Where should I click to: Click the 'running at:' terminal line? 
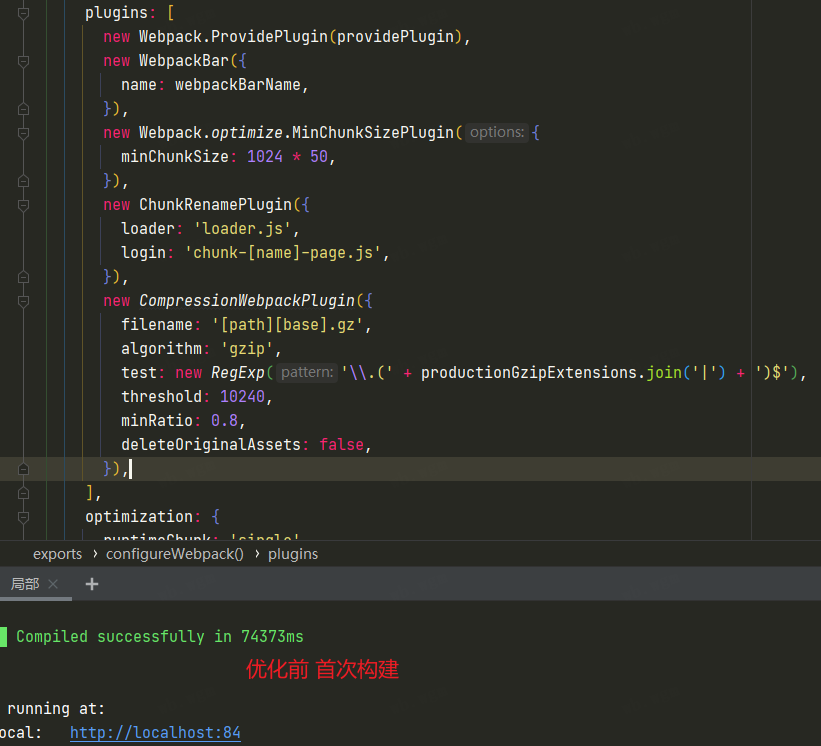pyautogui.click(x=56, y=708)
